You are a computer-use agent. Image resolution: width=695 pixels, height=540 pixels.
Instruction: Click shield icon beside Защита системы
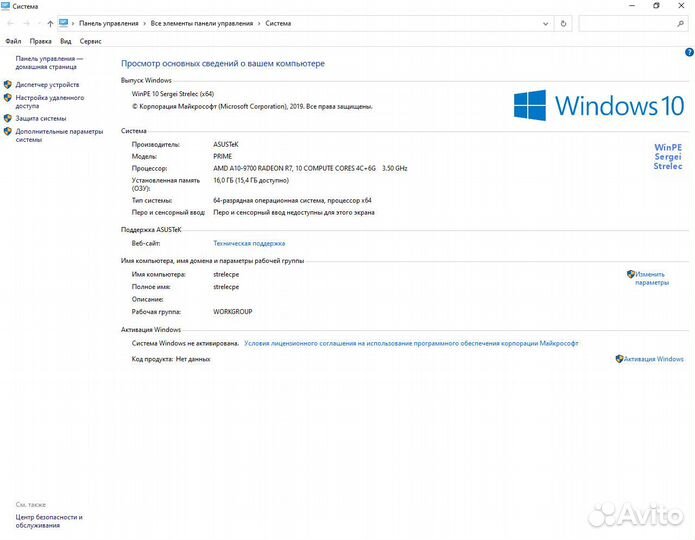8,118
